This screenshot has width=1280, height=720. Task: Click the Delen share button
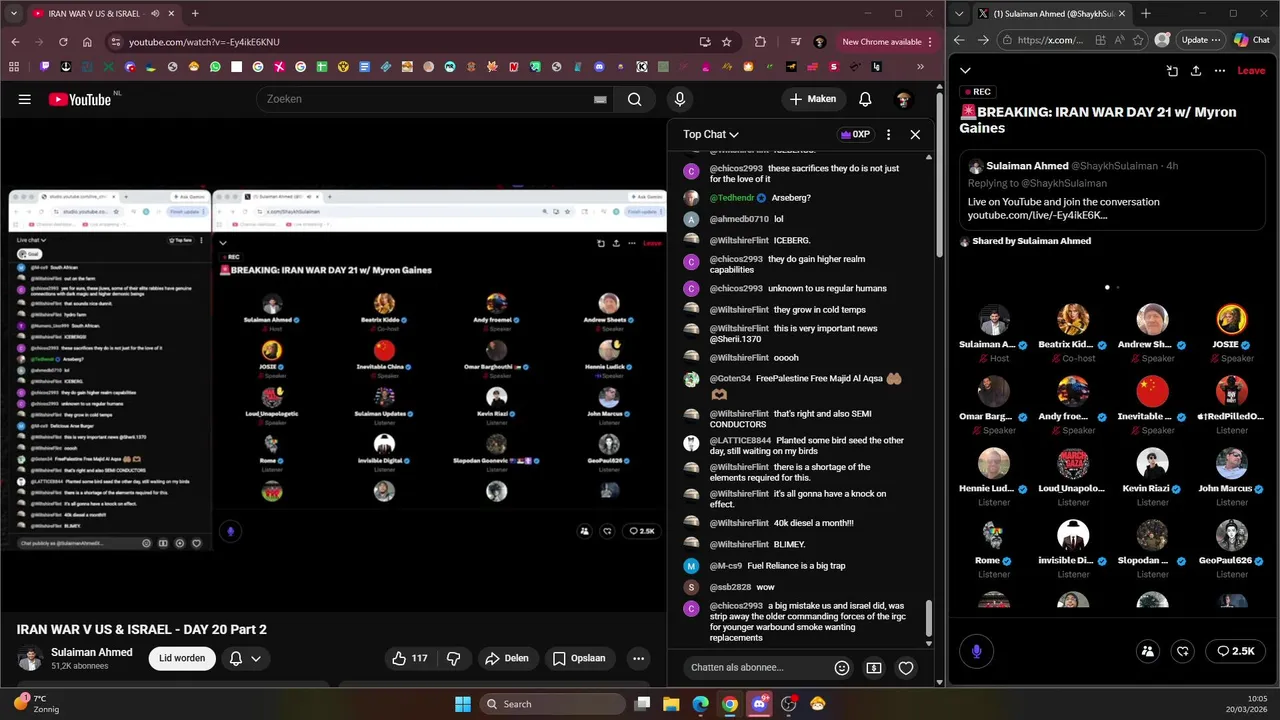[x=507, y=658]
